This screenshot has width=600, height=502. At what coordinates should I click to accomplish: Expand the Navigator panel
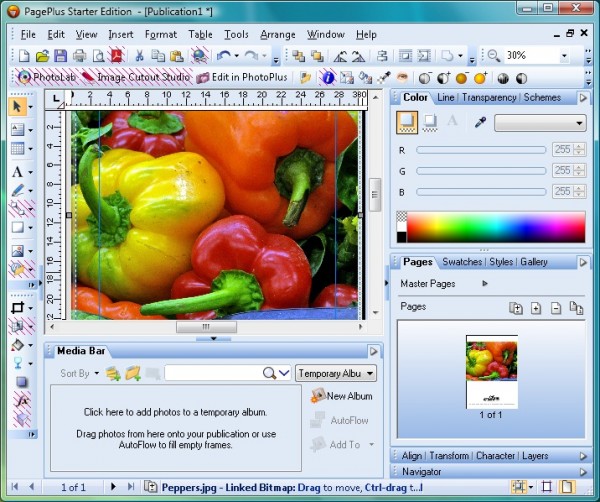click(x=583, y=472)
